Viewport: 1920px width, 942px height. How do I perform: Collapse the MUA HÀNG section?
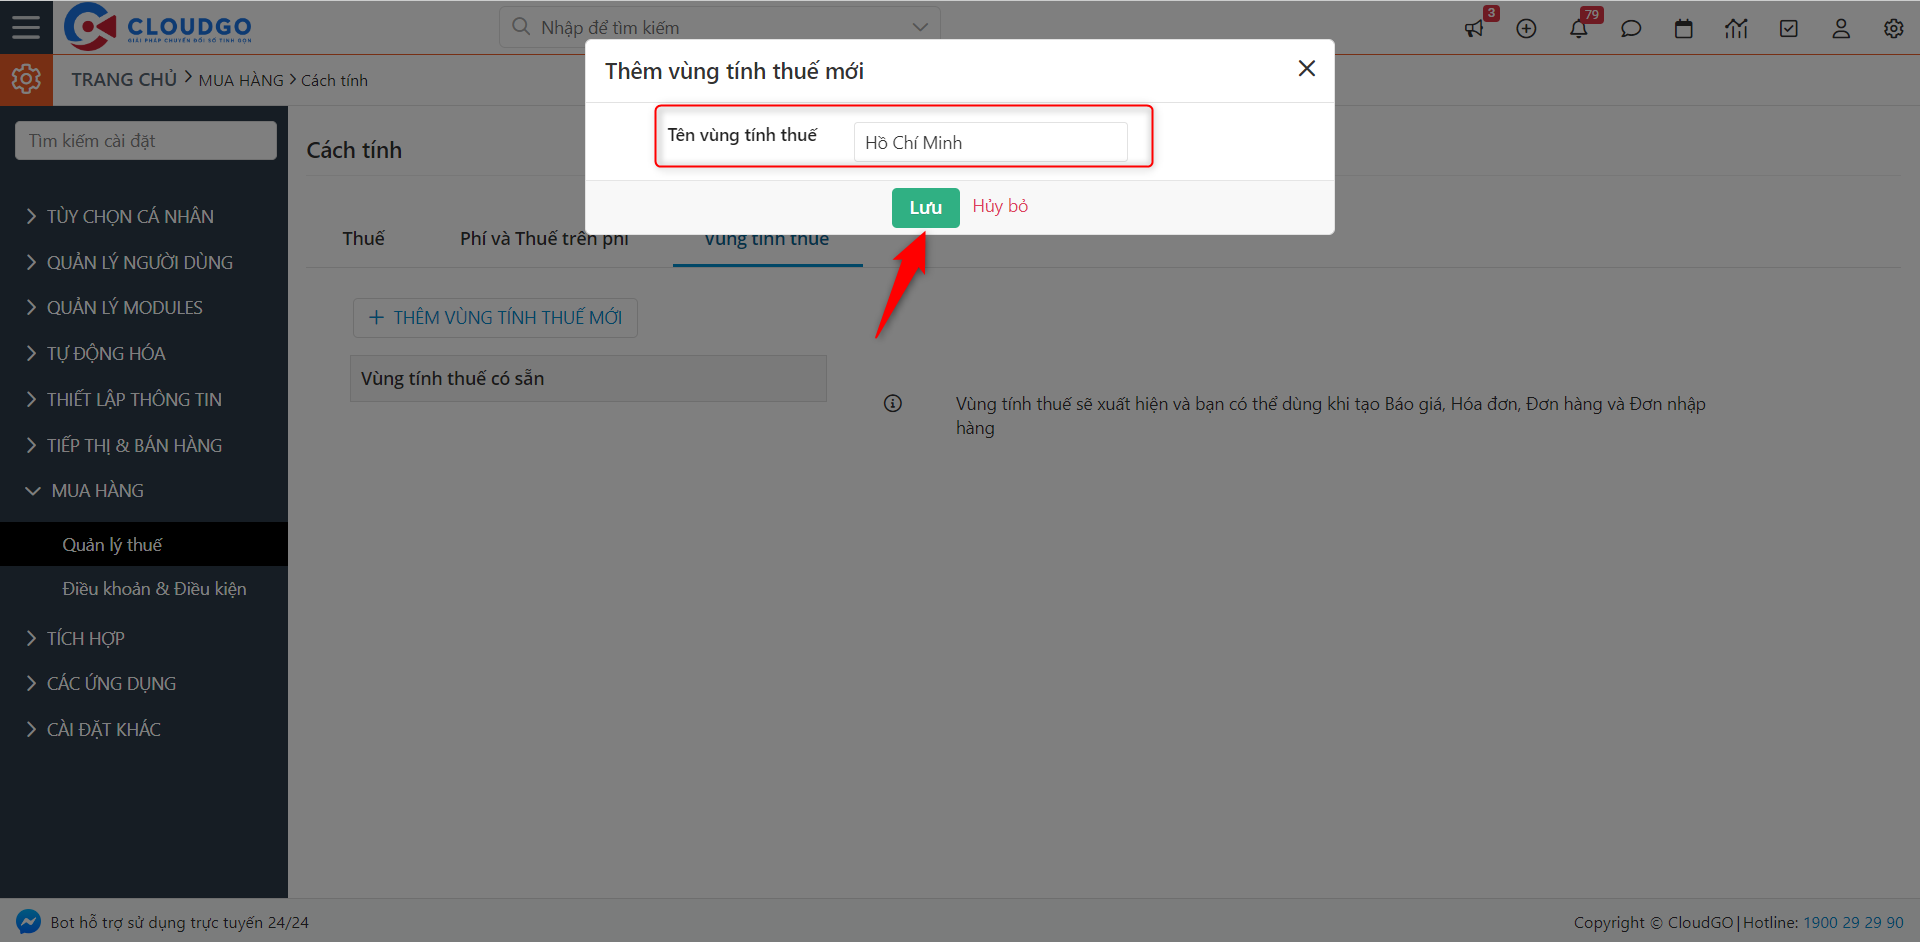pos(97,491)
